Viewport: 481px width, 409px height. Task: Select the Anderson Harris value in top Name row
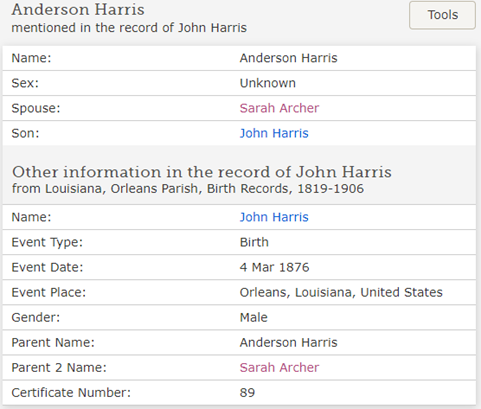288,58
